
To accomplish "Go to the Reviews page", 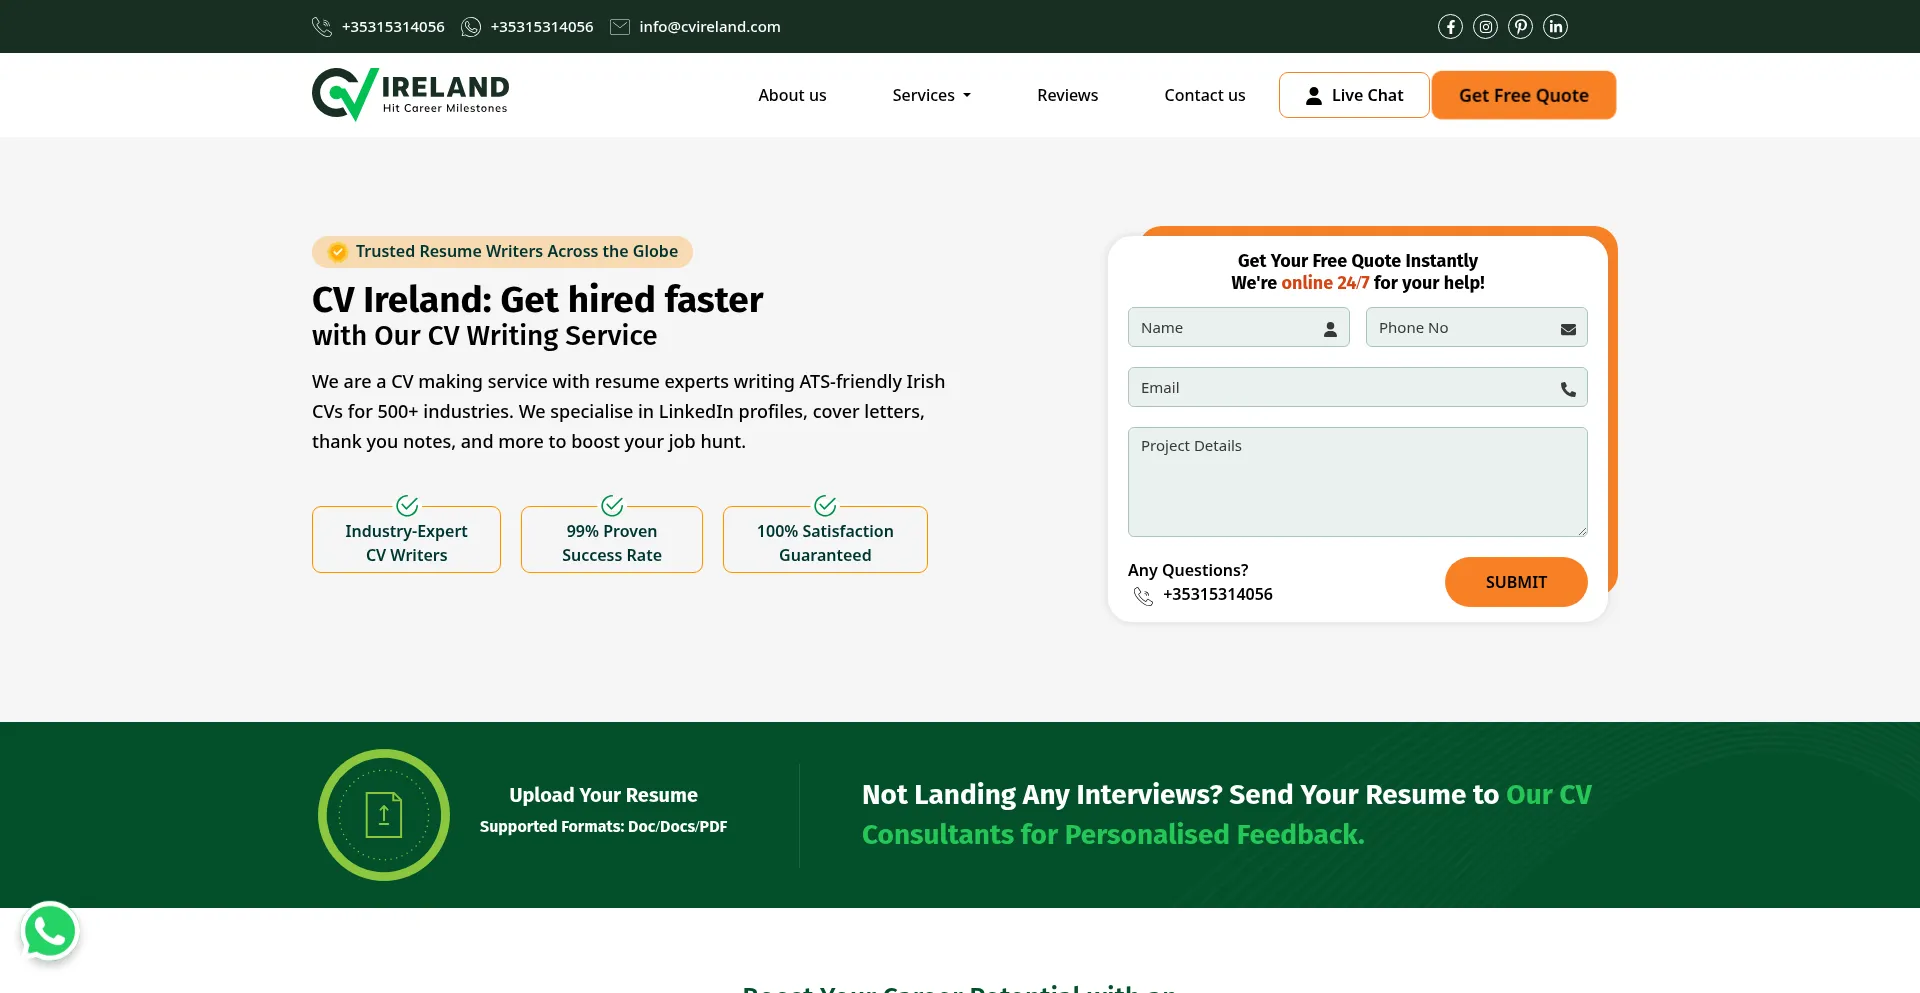I will pos(1067,95).
